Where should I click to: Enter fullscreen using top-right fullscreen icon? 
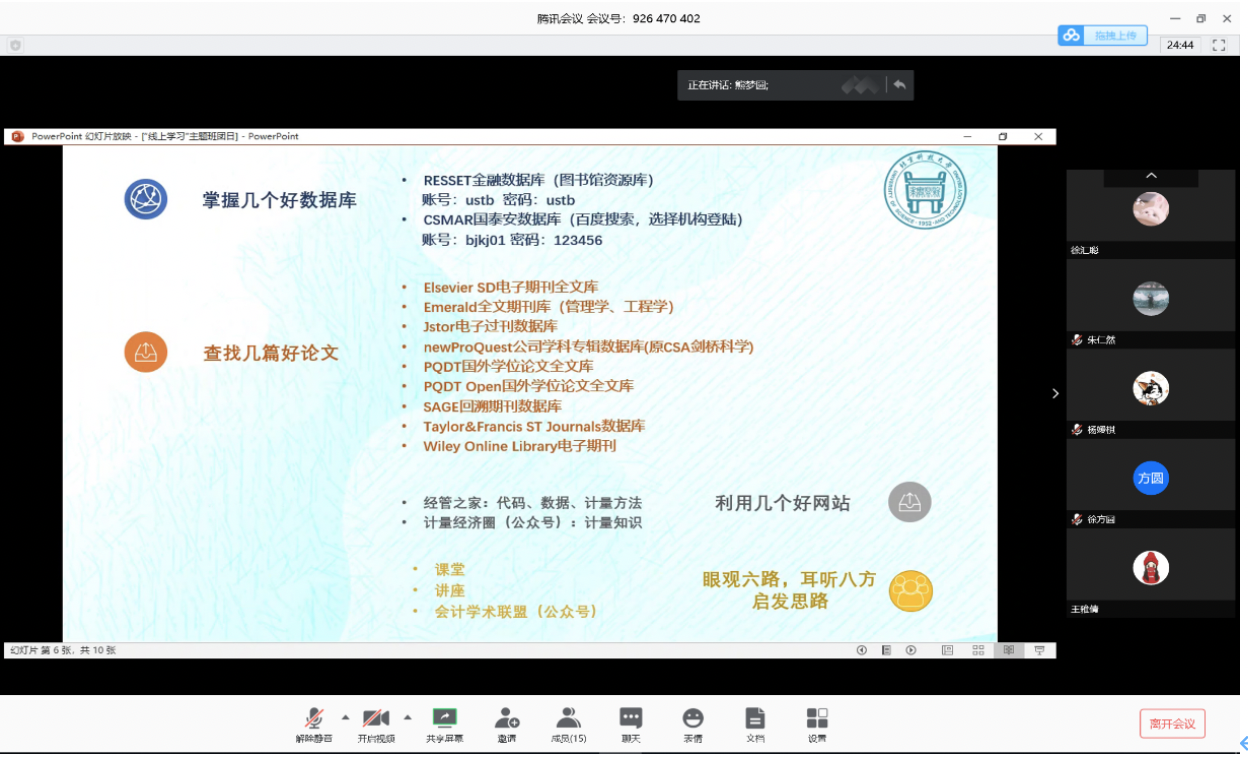[x=1218, y=45]
